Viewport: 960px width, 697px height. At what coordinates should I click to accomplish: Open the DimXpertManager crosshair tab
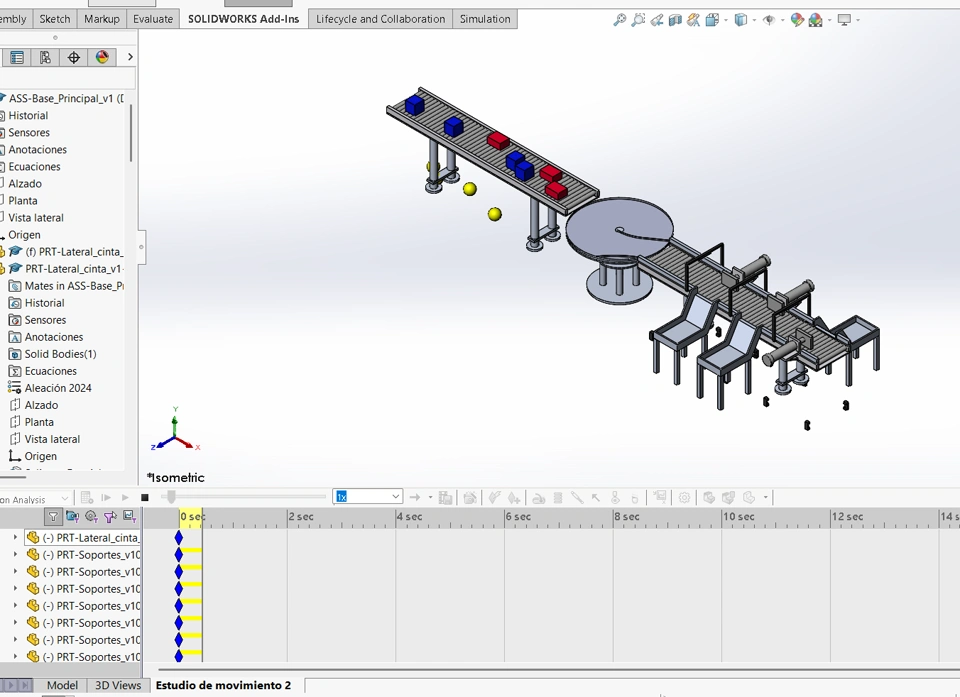click(x=73, y=58)
